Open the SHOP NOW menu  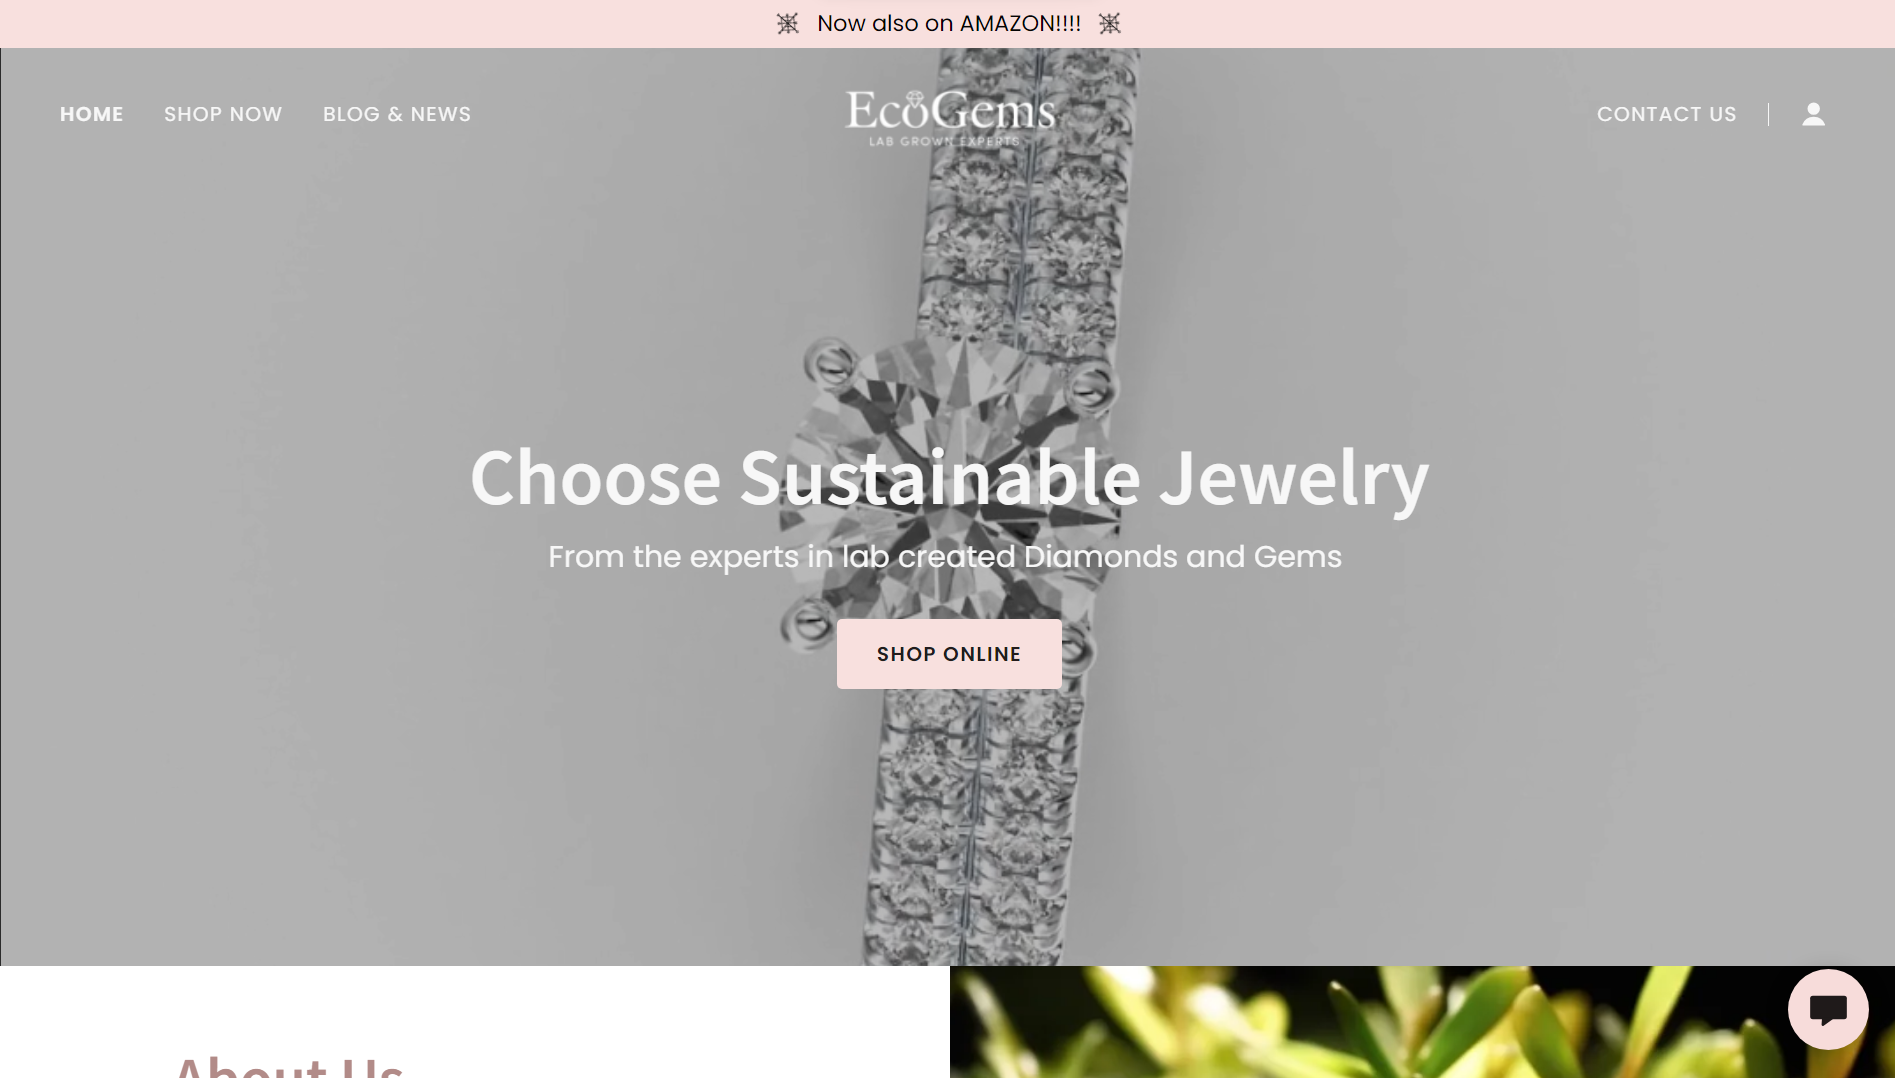223,114
